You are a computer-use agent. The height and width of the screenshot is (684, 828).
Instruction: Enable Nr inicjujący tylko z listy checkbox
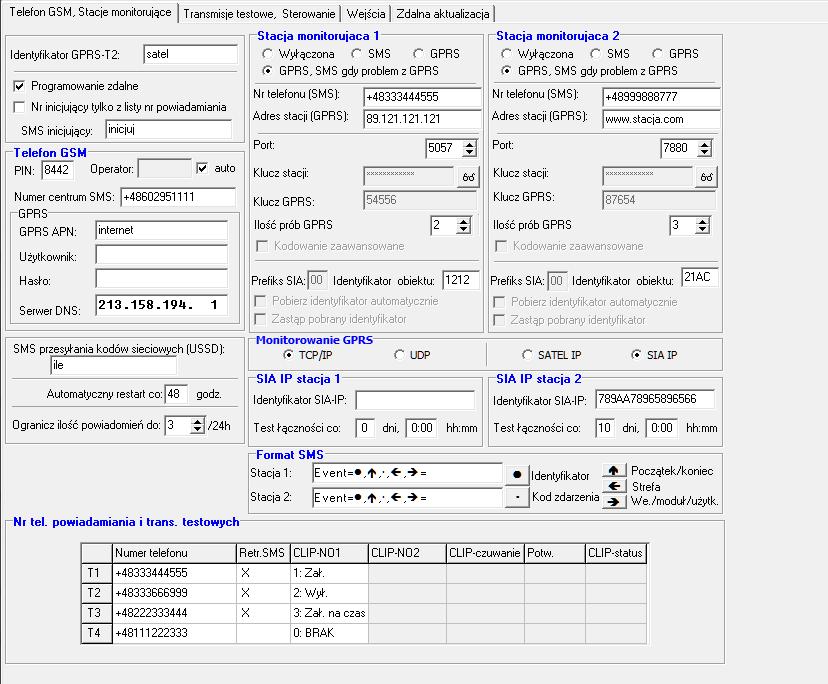pos(19,107)
